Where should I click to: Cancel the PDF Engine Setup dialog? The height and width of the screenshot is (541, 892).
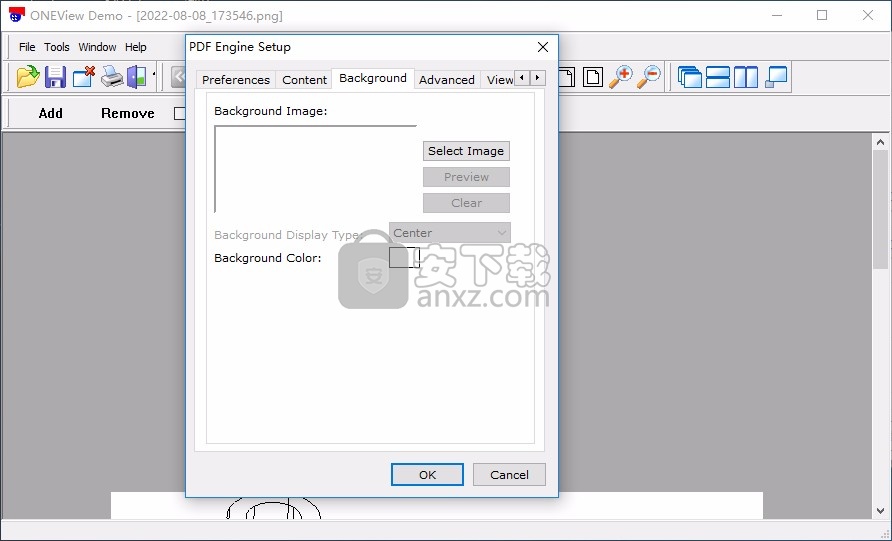[x=509, y=474]
